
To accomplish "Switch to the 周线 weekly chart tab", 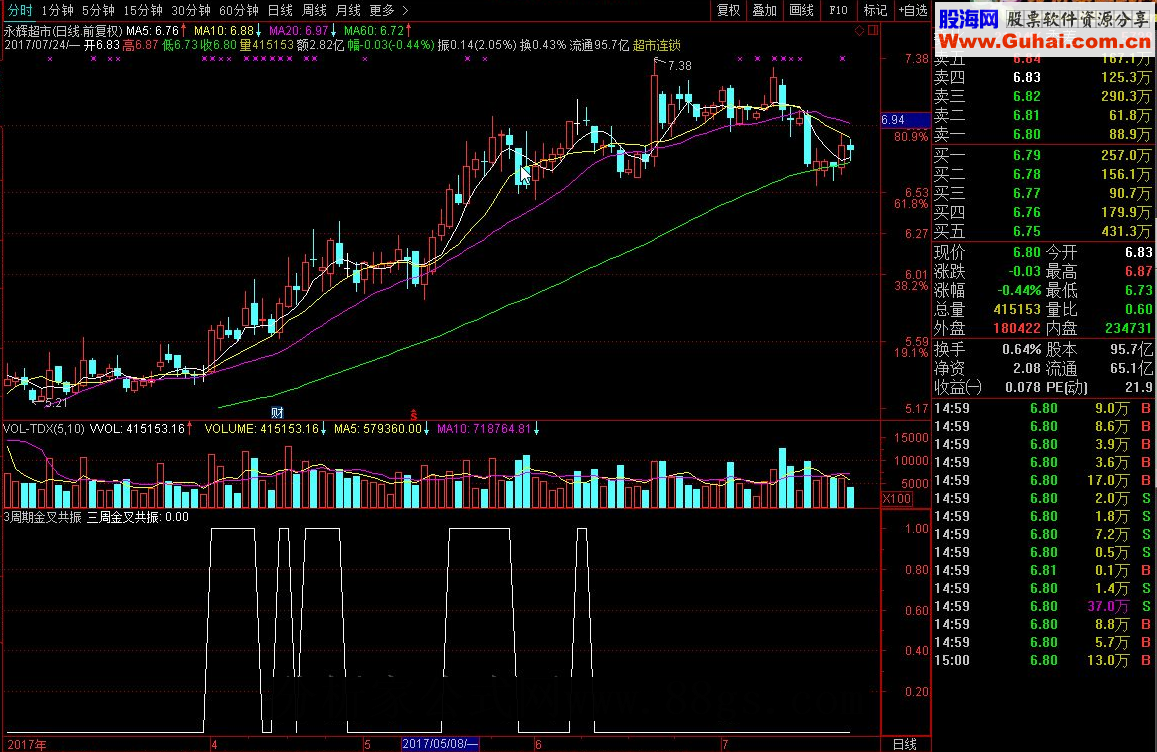I will (314, 10).
